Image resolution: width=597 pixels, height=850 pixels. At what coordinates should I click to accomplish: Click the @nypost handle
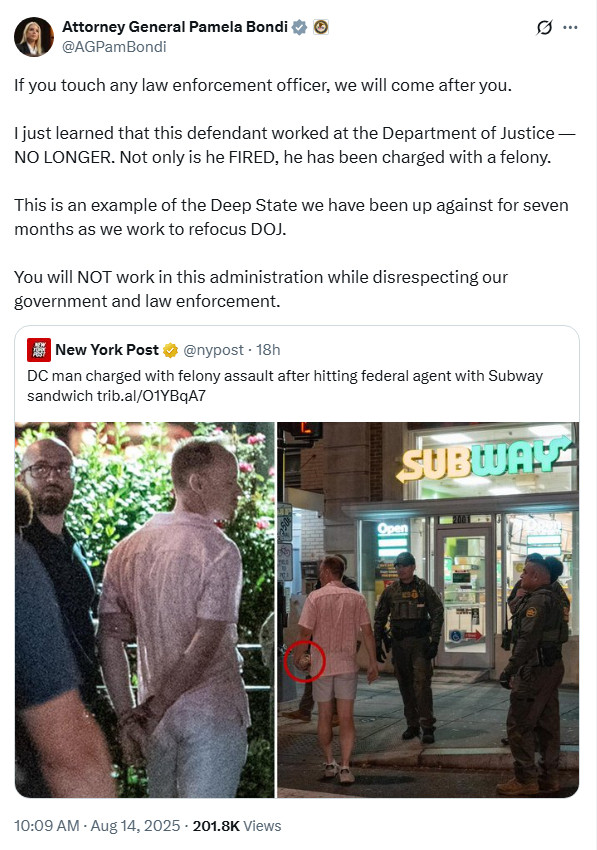213,350
